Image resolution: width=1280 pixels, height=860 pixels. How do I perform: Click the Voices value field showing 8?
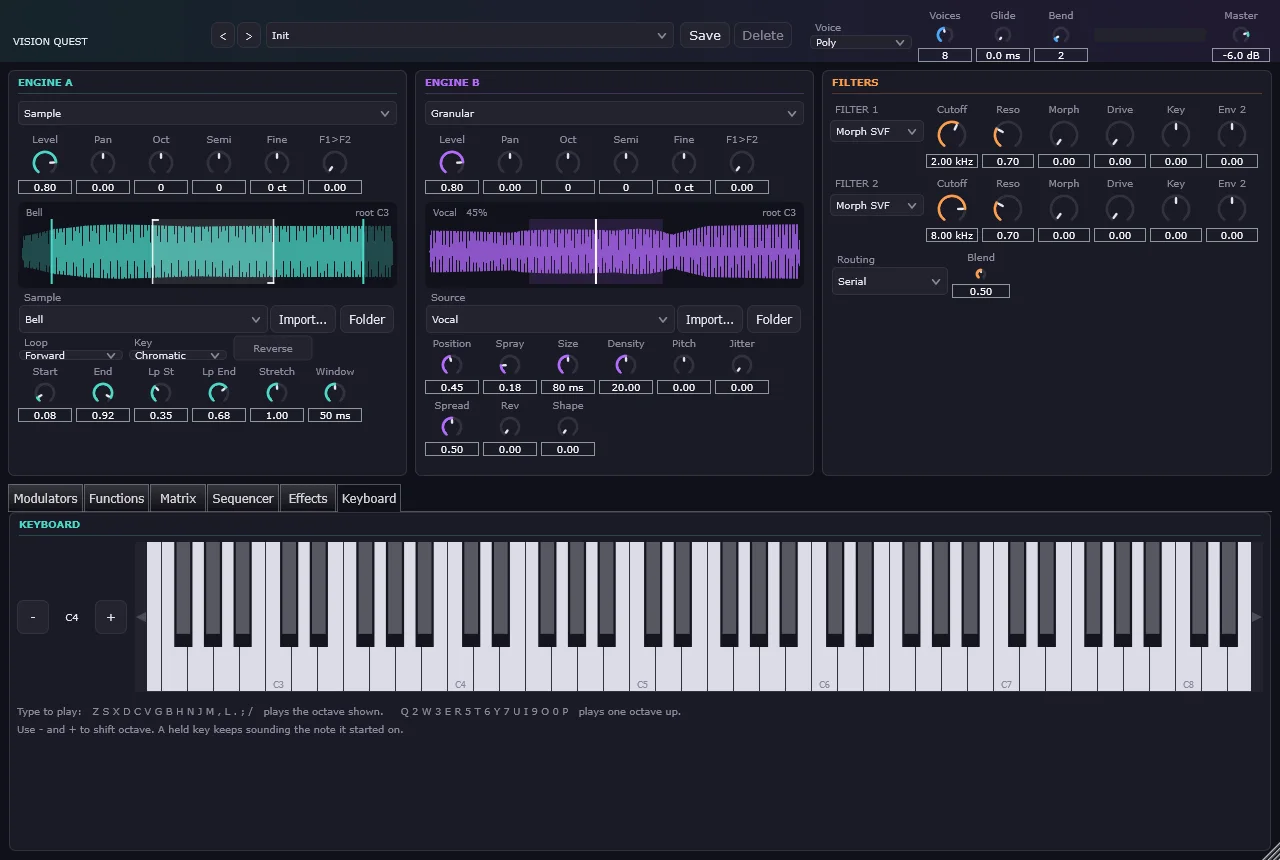coord(945,56)
